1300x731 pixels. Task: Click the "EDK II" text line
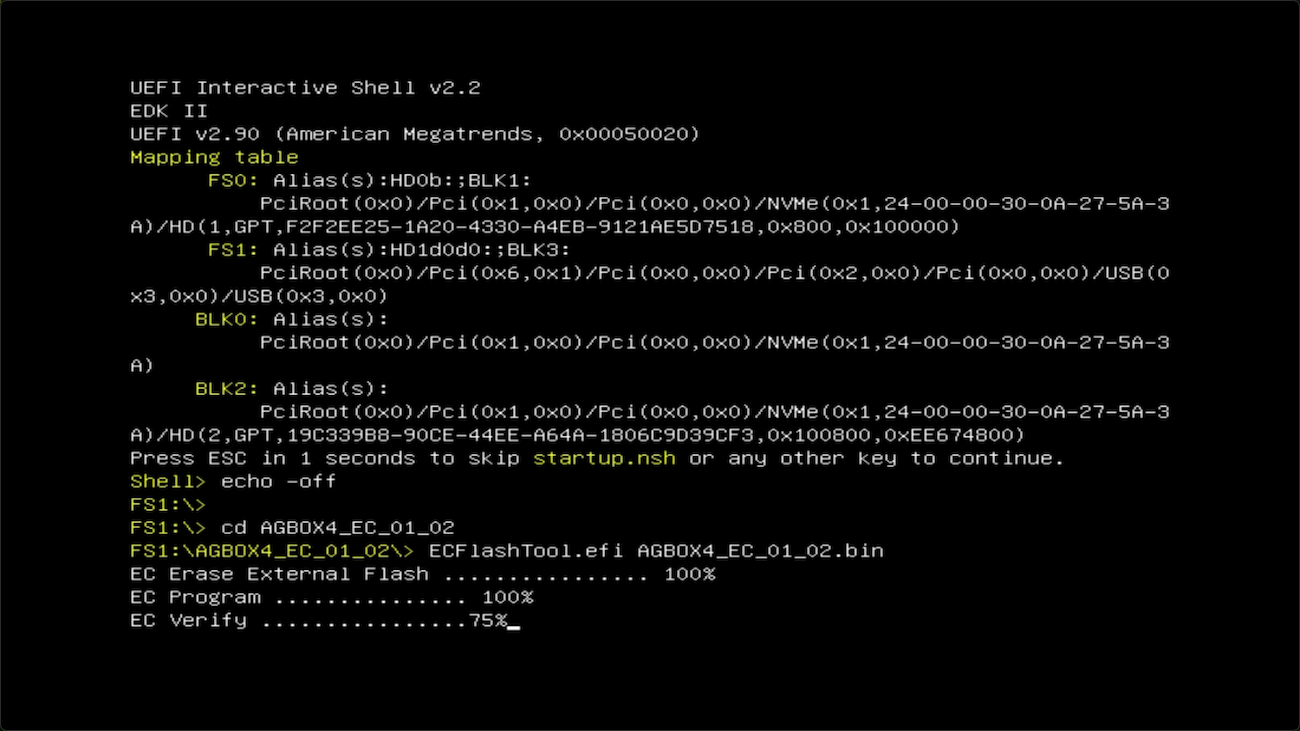coord(168,111)
